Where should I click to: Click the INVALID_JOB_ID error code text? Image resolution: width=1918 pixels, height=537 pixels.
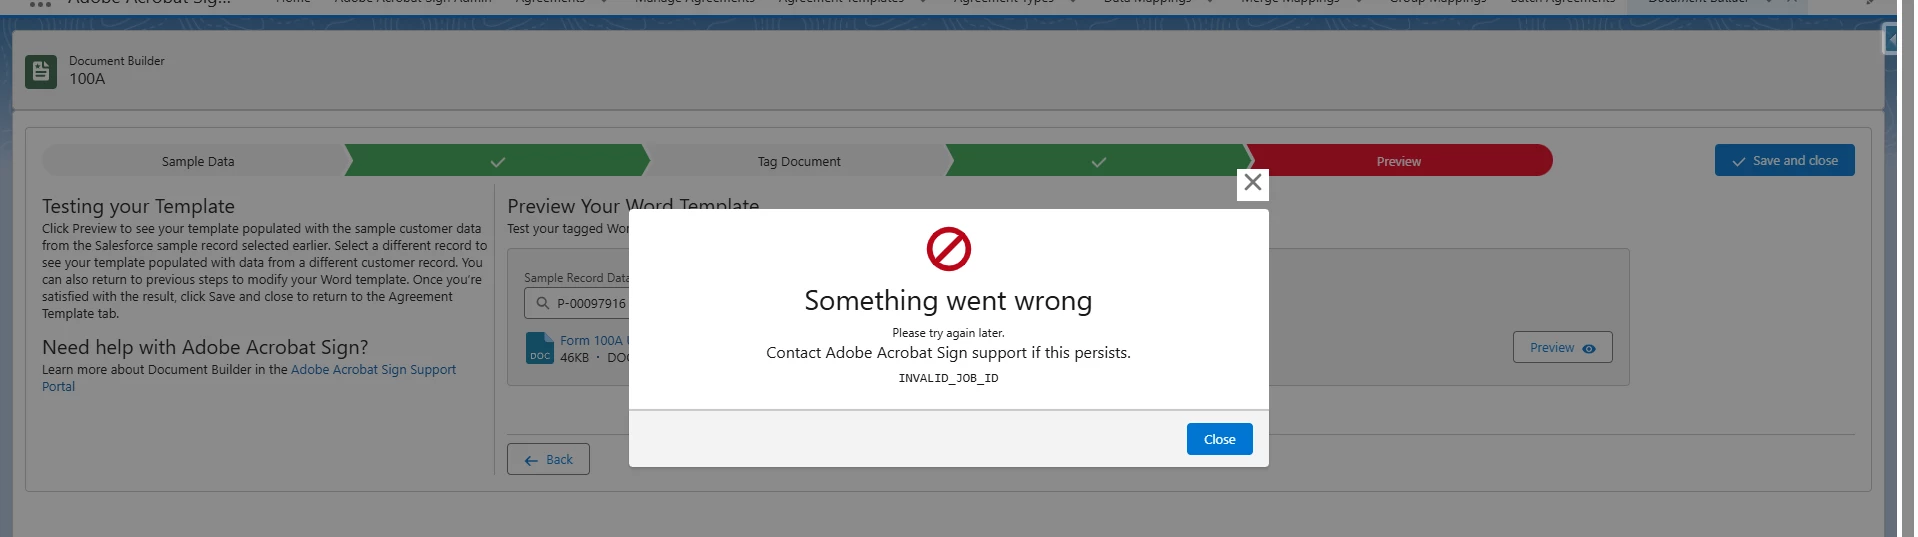point(948,378)
